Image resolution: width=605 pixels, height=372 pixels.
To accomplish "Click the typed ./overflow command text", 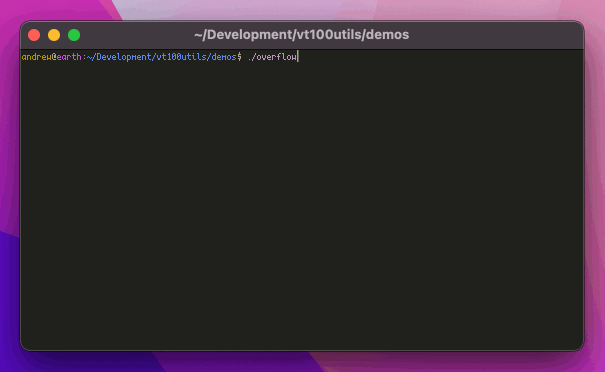I will click(x=272, y=57).
